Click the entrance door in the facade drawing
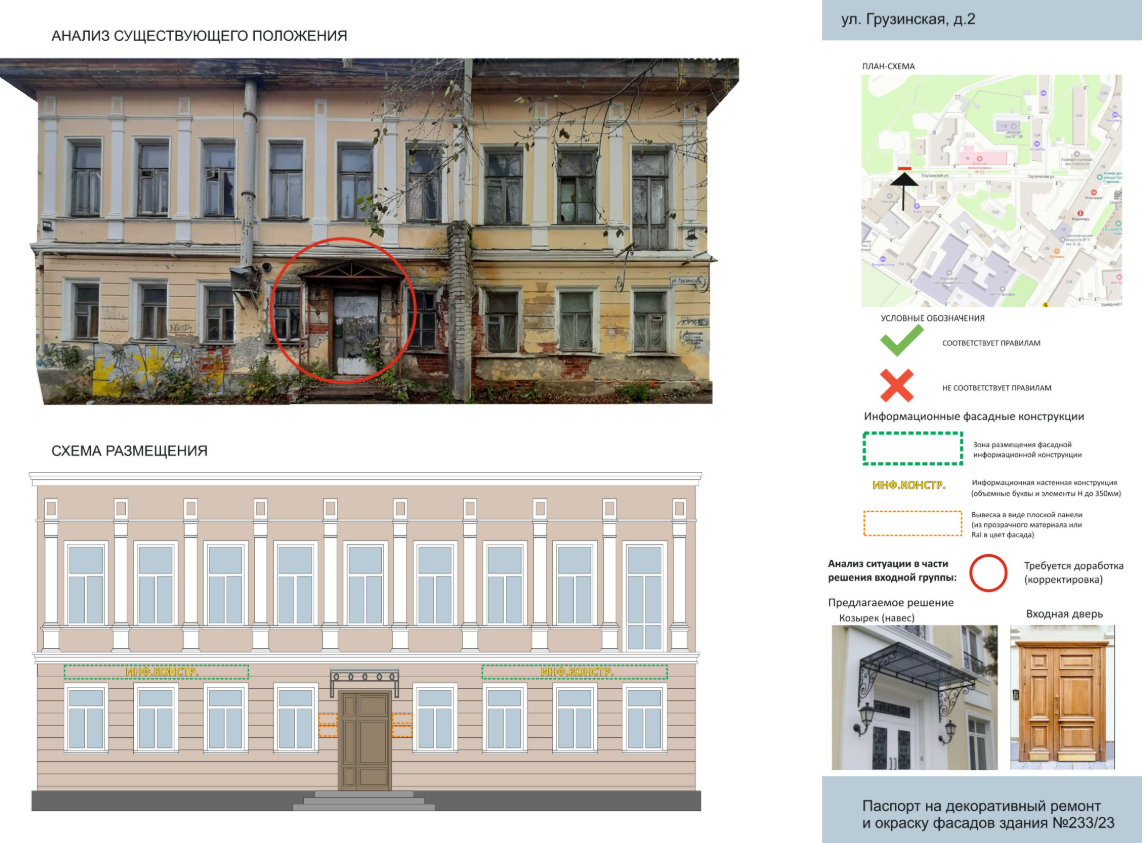Screen dimensions: 1143x843 pyautogui.click(x=364, y=740)
